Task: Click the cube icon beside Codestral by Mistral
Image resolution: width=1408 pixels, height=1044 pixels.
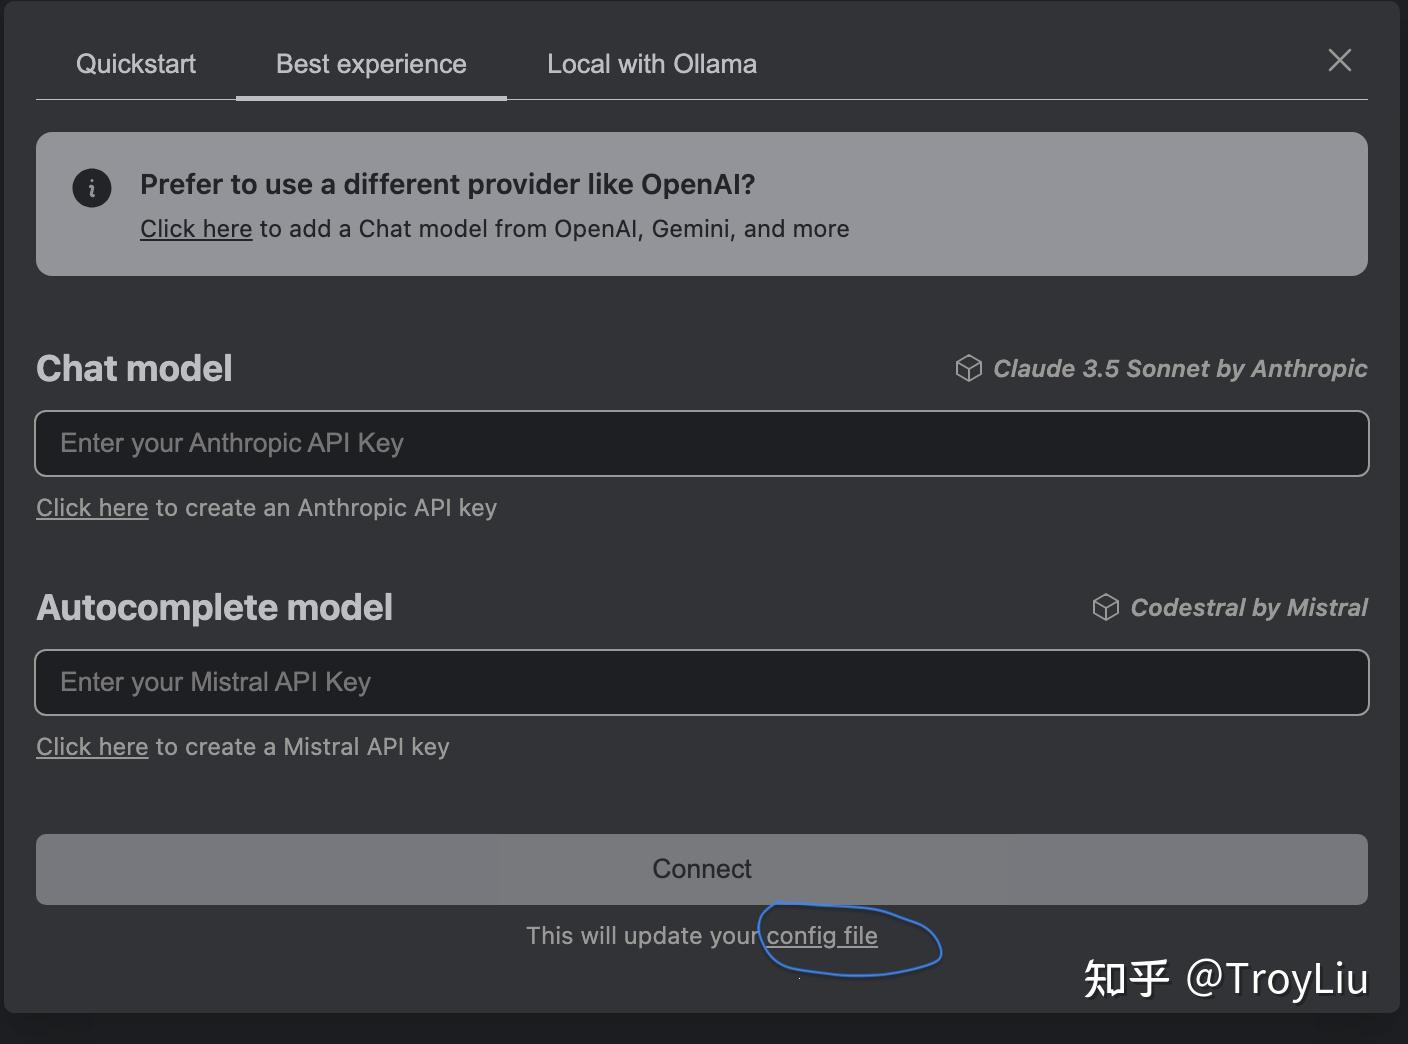Action: coord(1106,607)
